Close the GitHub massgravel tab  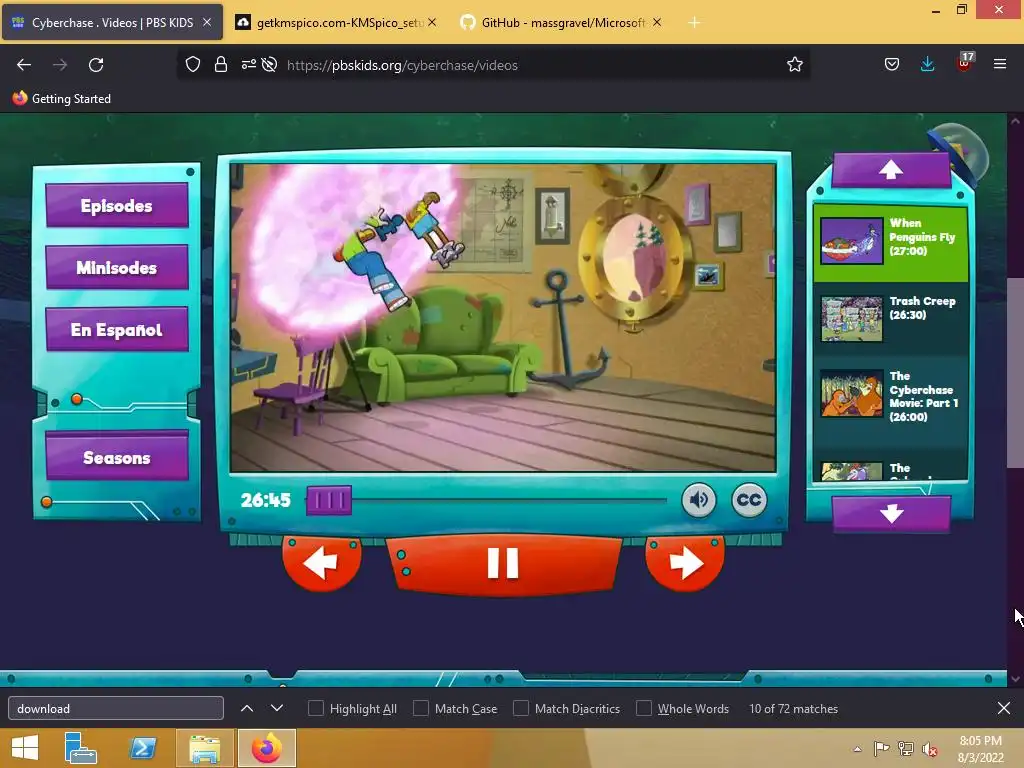click(x=657, y=22)
